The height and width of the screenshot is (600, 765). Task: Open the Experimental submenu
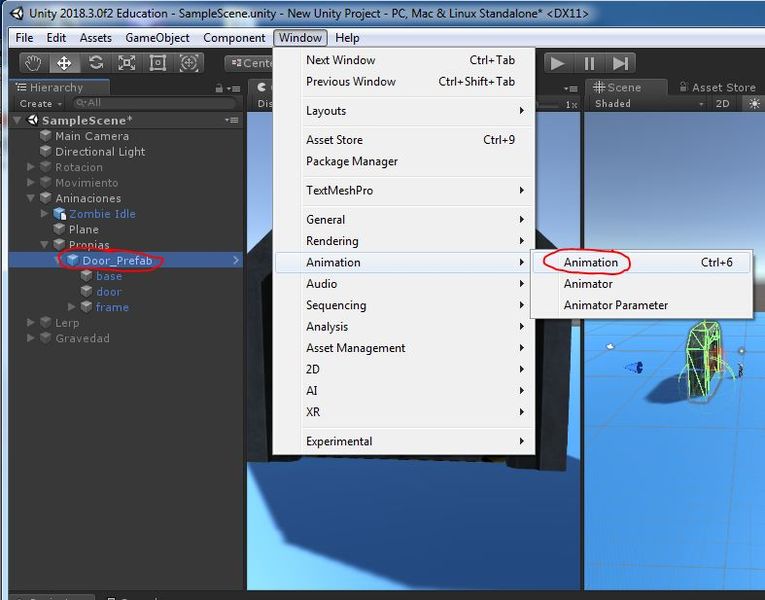click(x=404, y=441)
